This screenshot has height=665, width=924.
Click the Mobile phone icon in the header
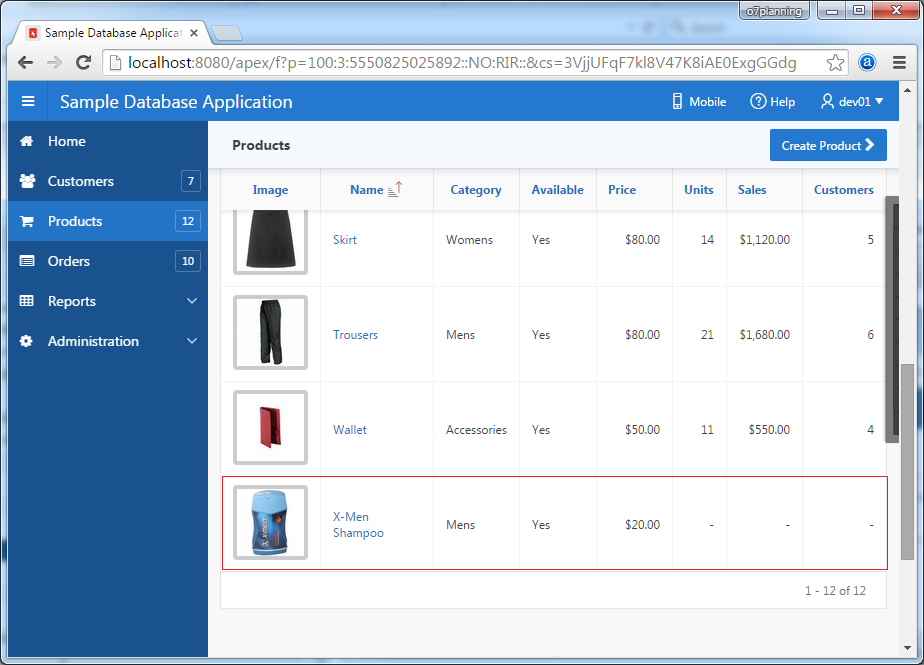tap(677, 101)
